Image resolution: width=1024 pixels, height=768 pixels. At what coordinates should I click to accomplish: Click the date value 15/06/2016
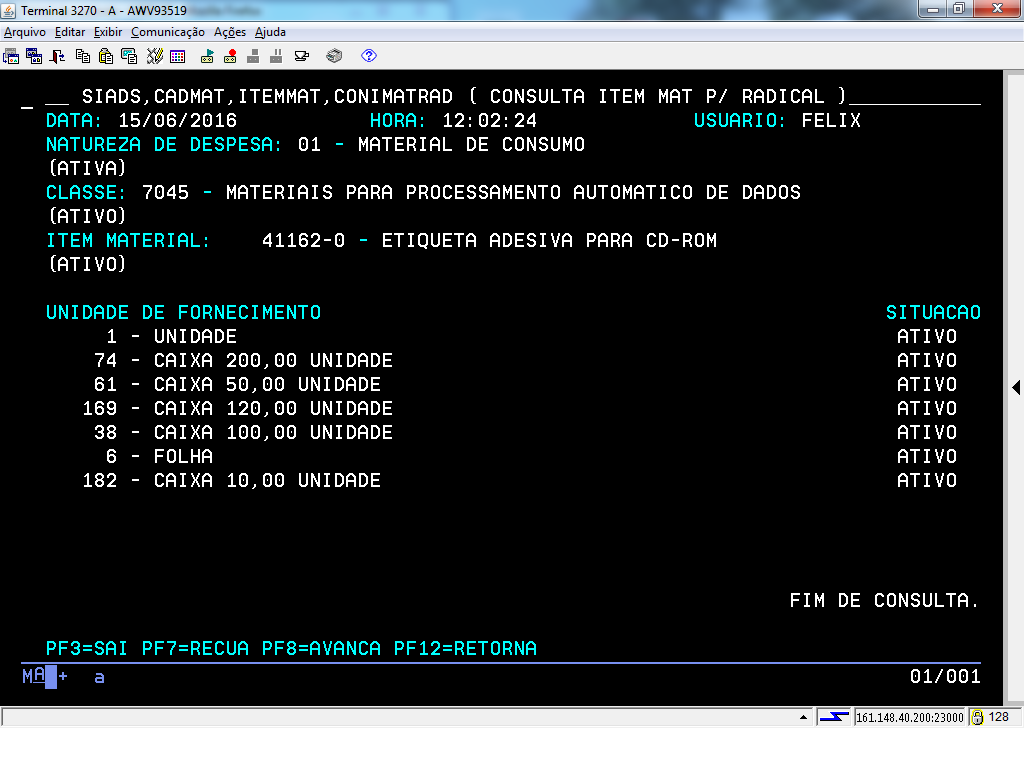pos(177,120)
